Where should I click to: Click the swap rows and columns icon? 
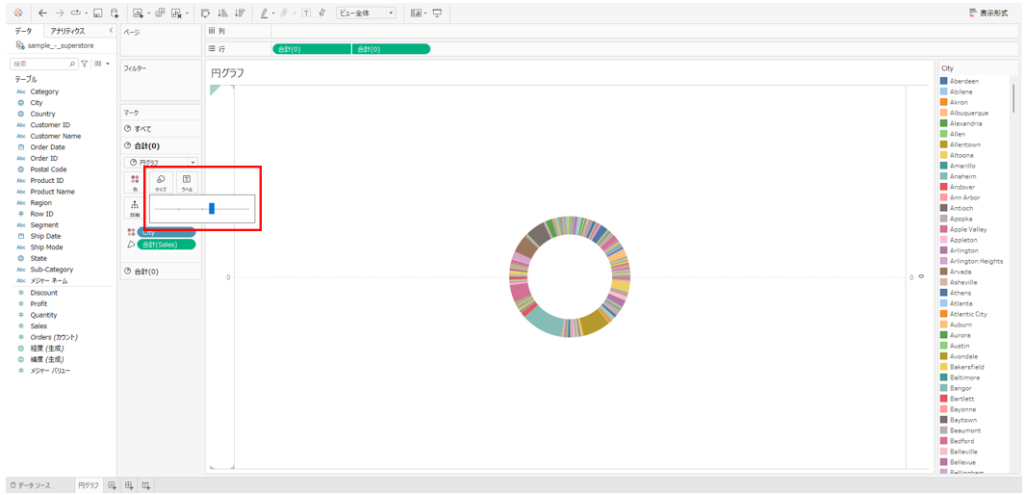pos(205,13)
